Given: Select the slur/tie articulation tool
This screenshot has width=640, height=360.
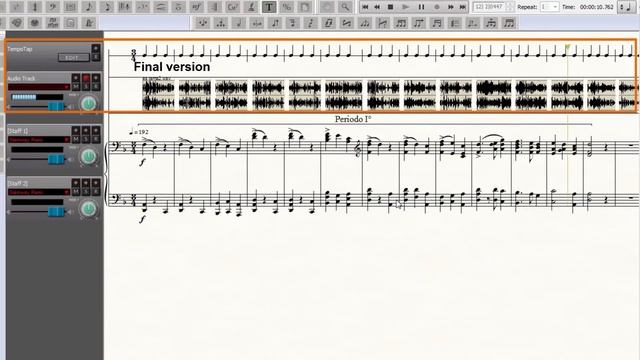Looking at the screenshot, I should [160, 7].
